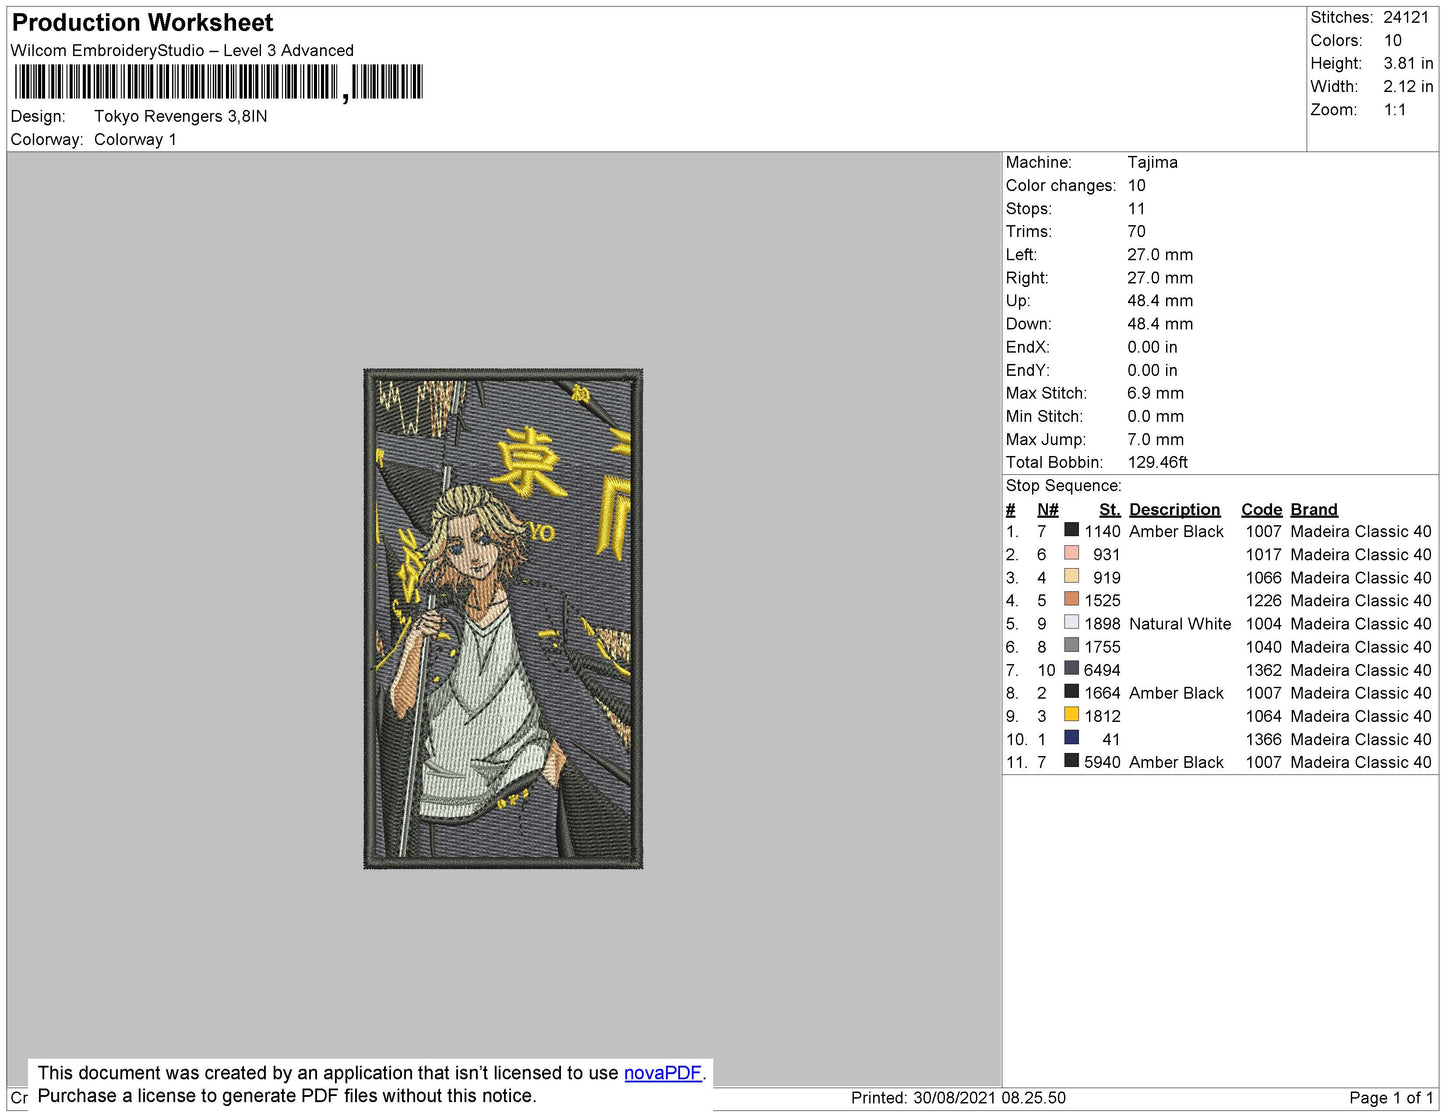This screenshot has width=1445, height=1117.
Task: Click the embroidery design preview image
Action: [503, 619]
